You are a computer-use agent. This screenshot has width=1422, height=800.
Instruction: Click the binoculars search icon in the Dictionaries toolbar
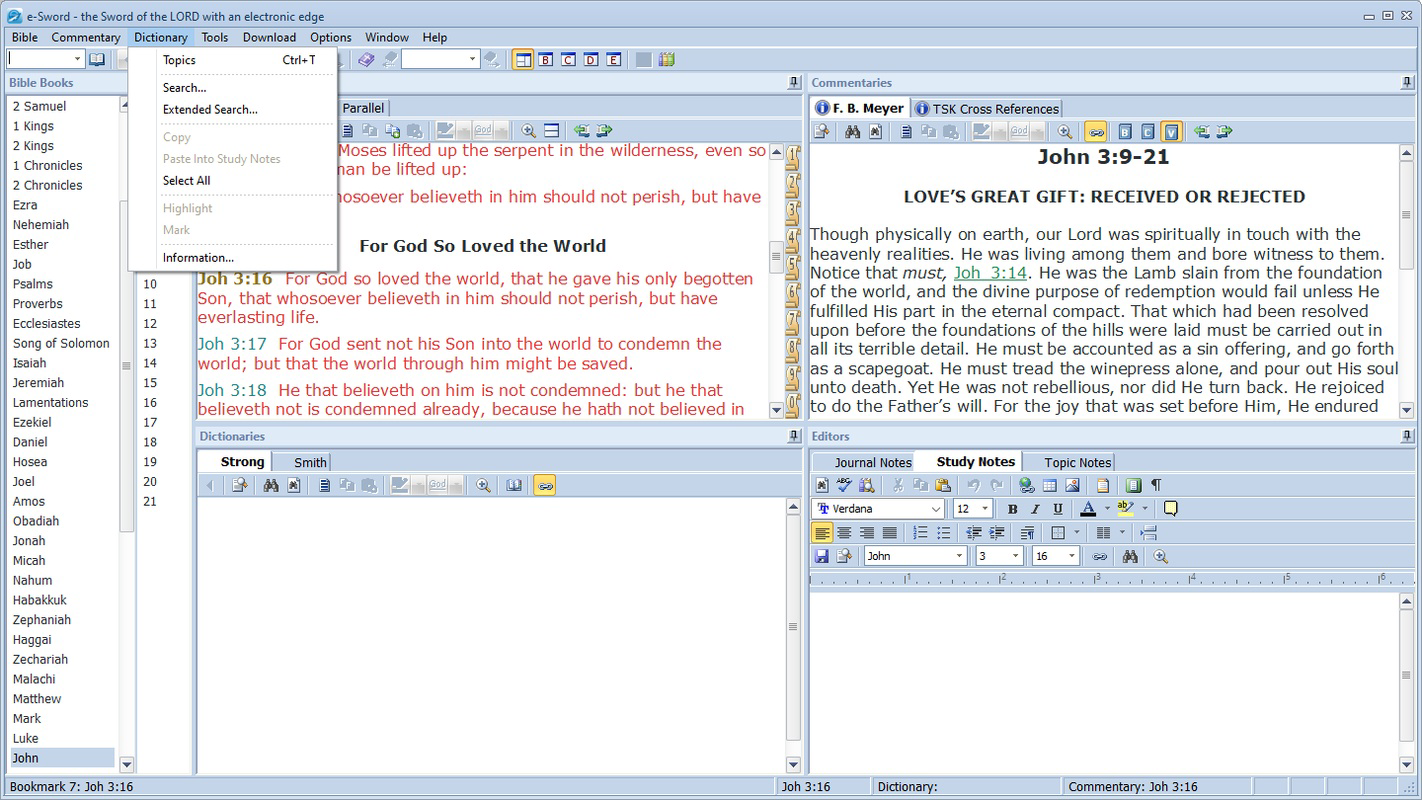(x=271, y=485)
